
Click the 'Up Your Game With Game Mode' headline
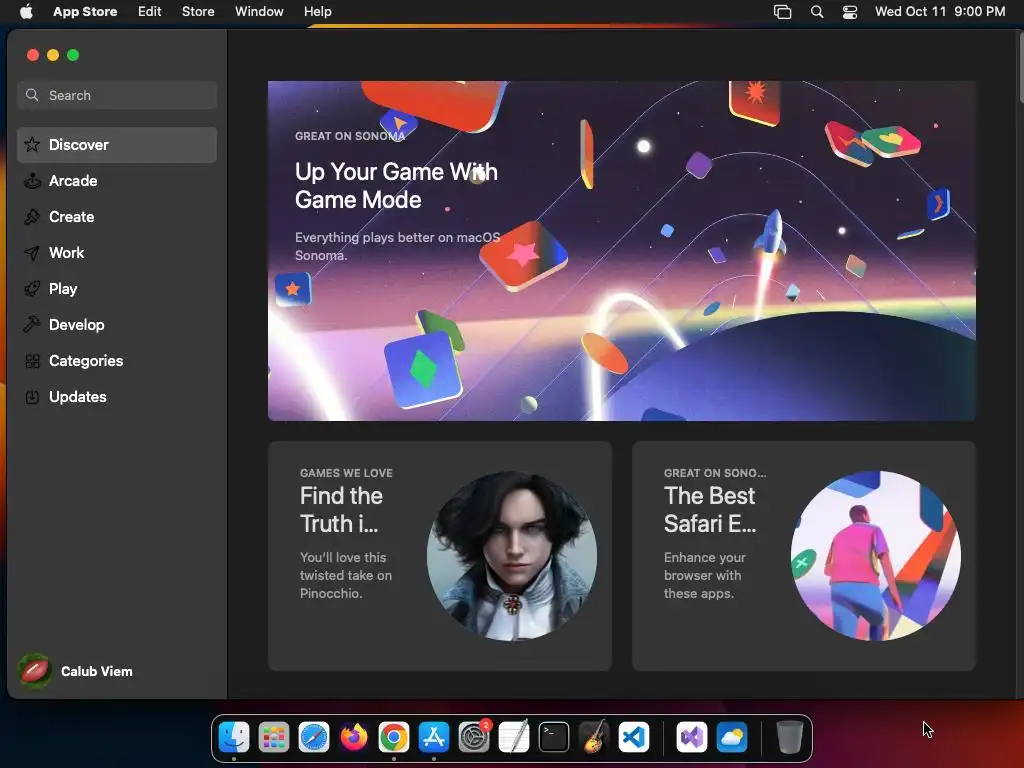coord(396,185)
